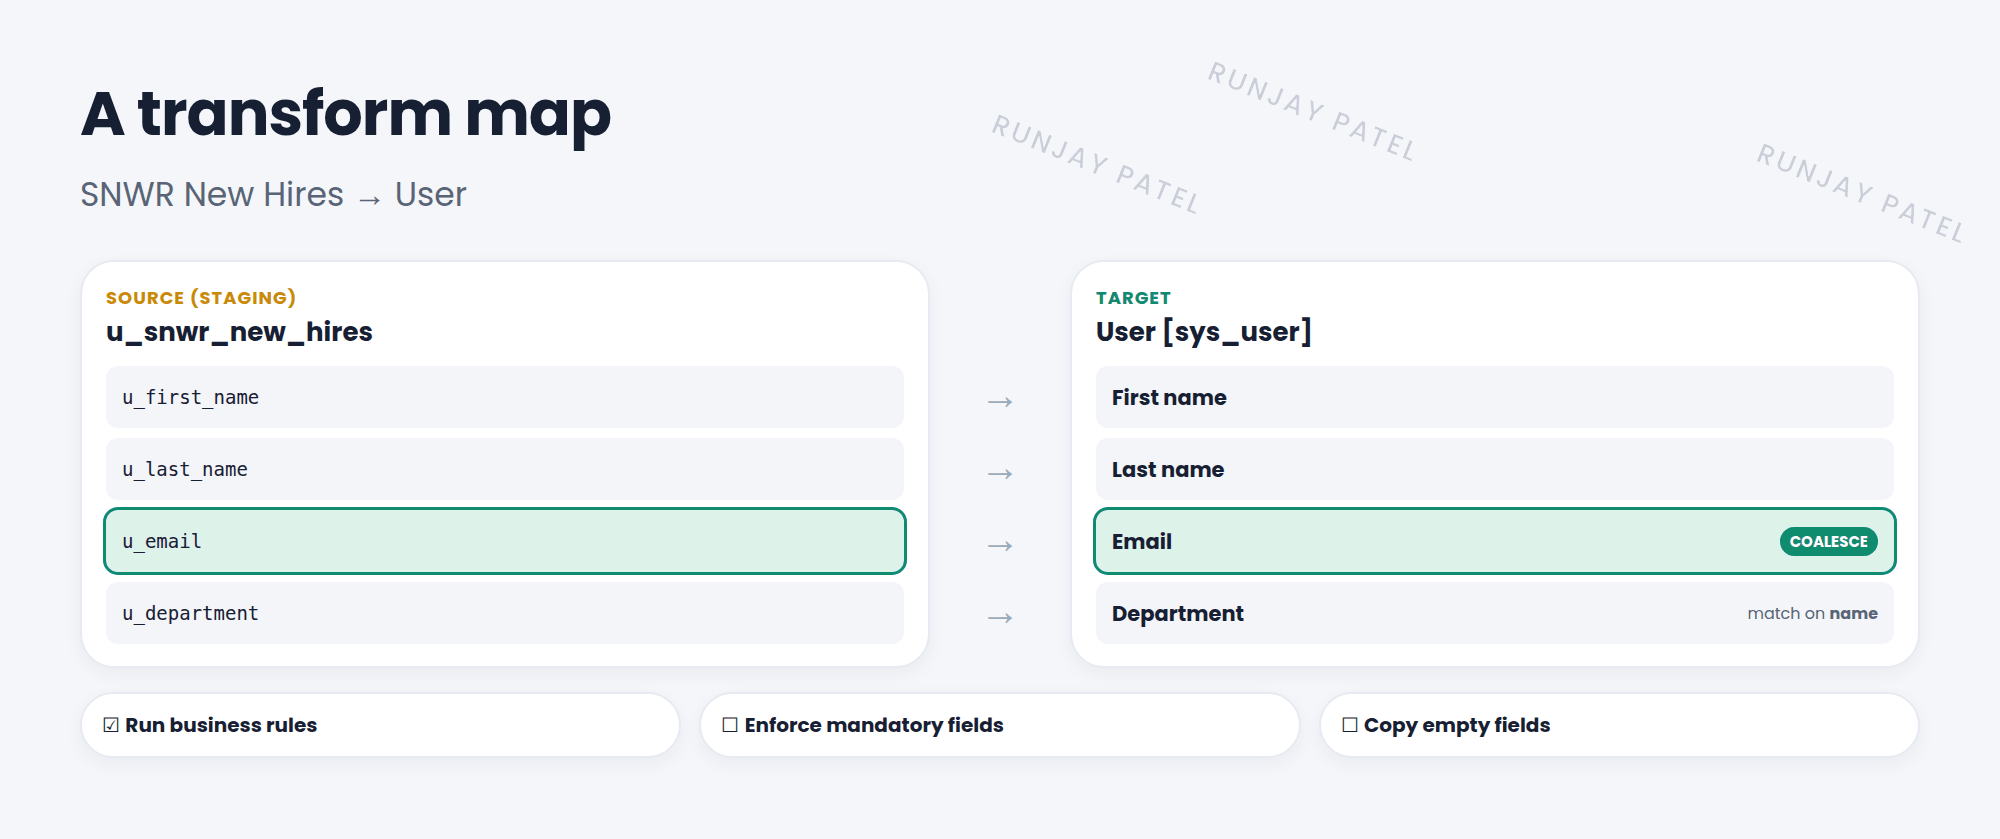Viewport: 2000px width, 839px height.
Task: Click the SNWR New Hires → User subtitle
Action: [273, 194]
